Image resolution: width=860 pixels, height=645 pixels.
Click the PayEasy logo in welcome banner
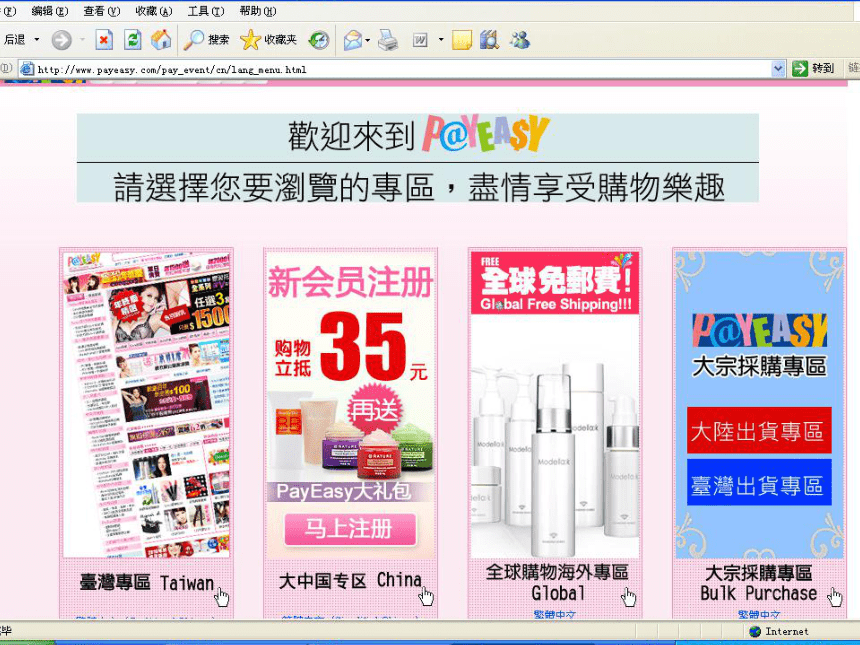tap(485, 133)
